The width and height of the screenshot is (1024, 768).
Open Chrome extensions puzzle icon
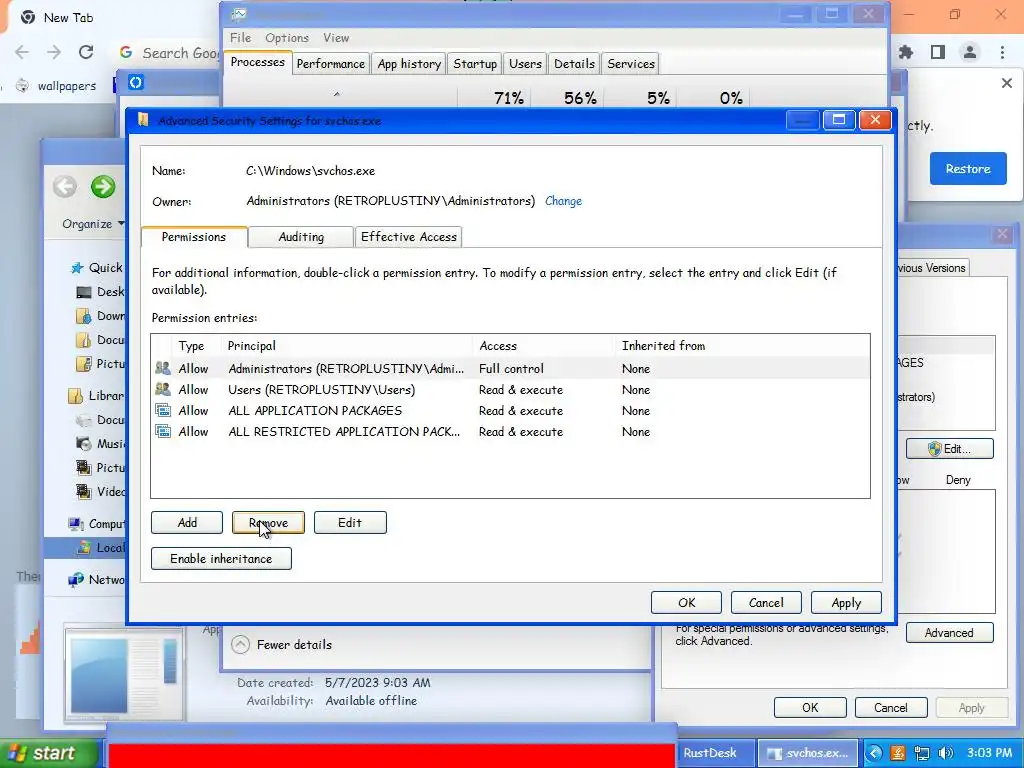[906, 52]
